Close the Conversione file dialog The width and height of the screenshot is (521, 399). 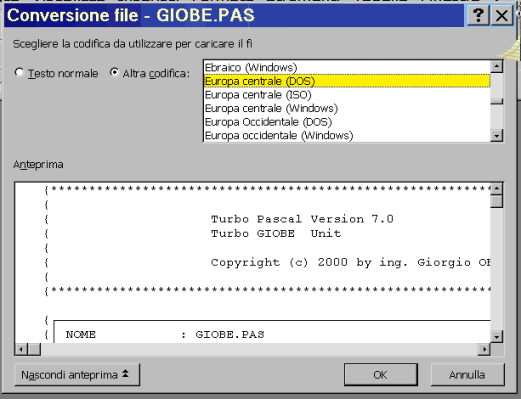501,15
